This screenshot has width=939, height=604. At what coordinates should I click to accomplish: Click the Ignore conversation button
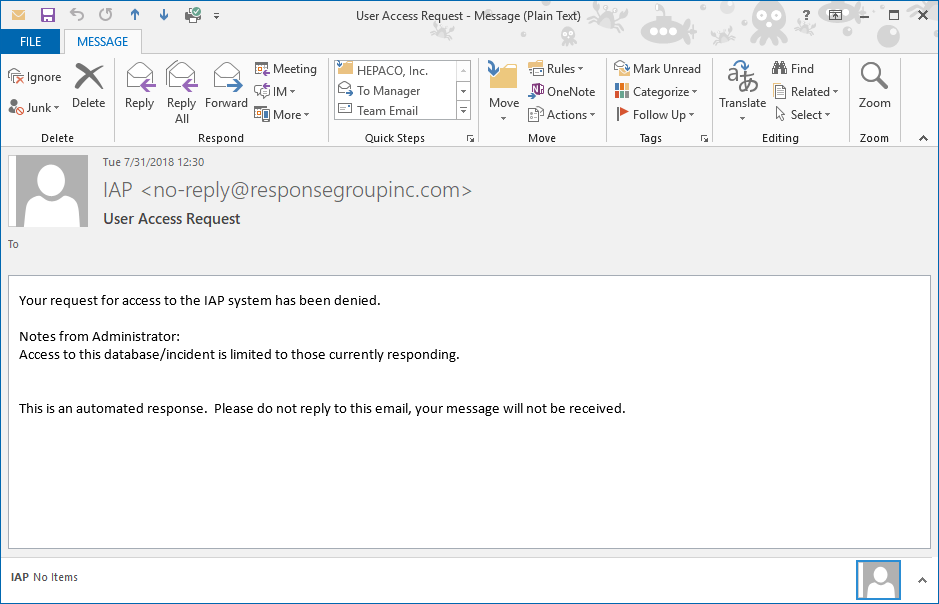click(x=35, y=77)
